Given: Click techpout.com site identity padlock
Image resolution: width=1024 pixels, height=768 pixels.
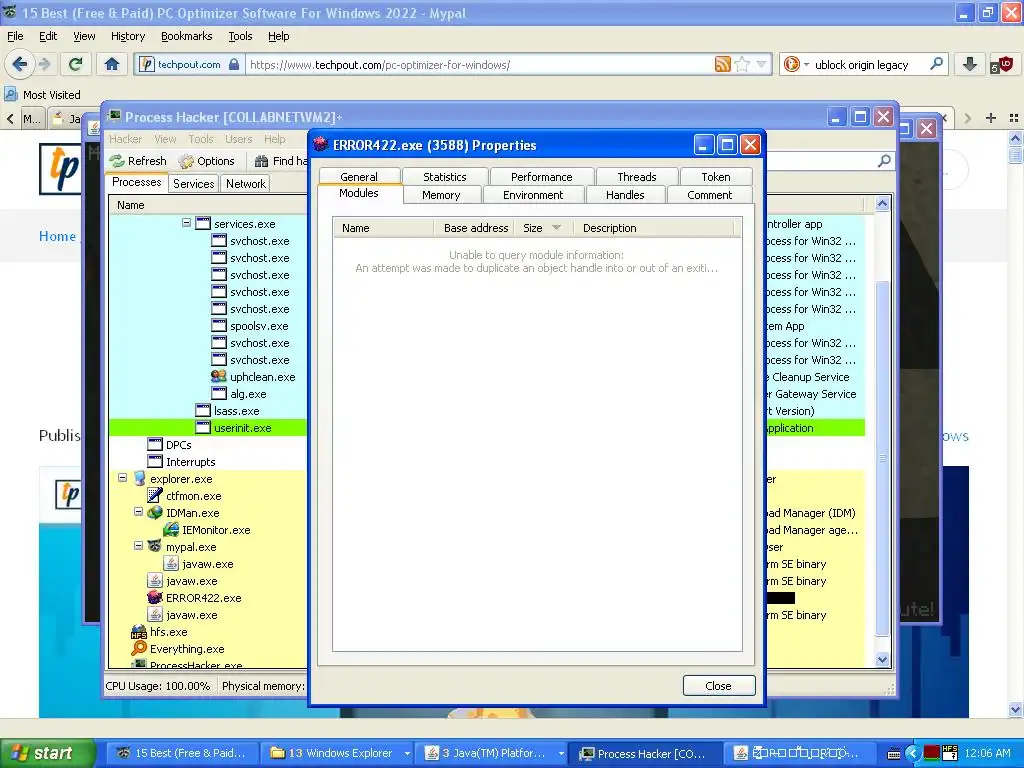Looking at the screenshot, I should pos(234,64).
